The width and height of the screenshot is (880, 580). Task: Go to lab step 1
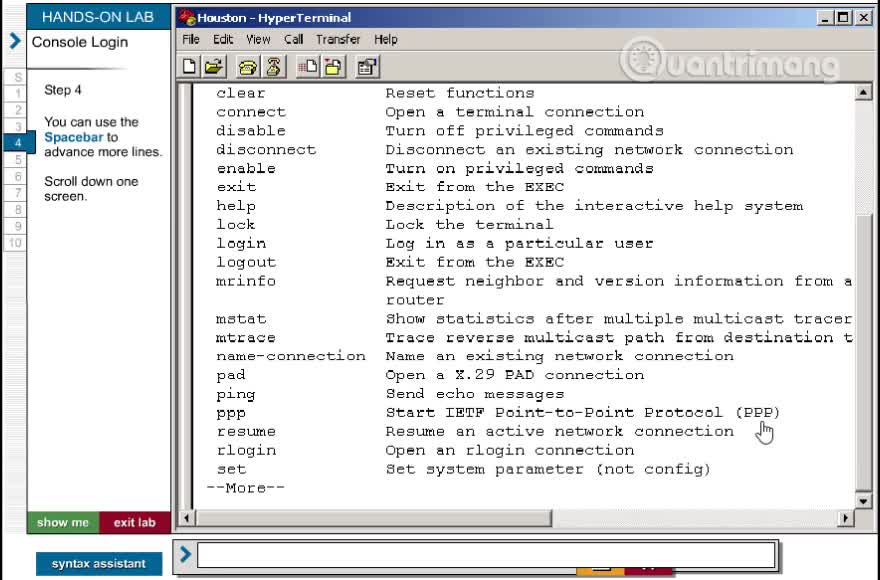[17, 93]
